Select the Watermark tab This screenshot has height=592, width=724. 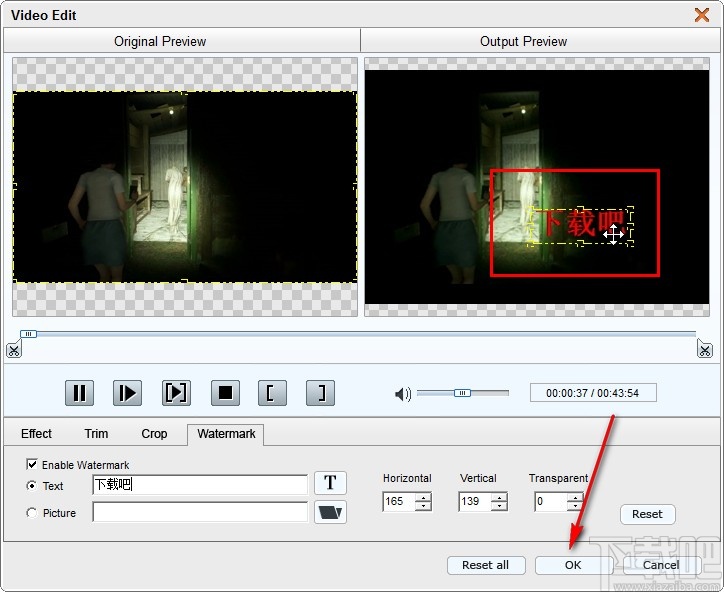click(226, 434)
